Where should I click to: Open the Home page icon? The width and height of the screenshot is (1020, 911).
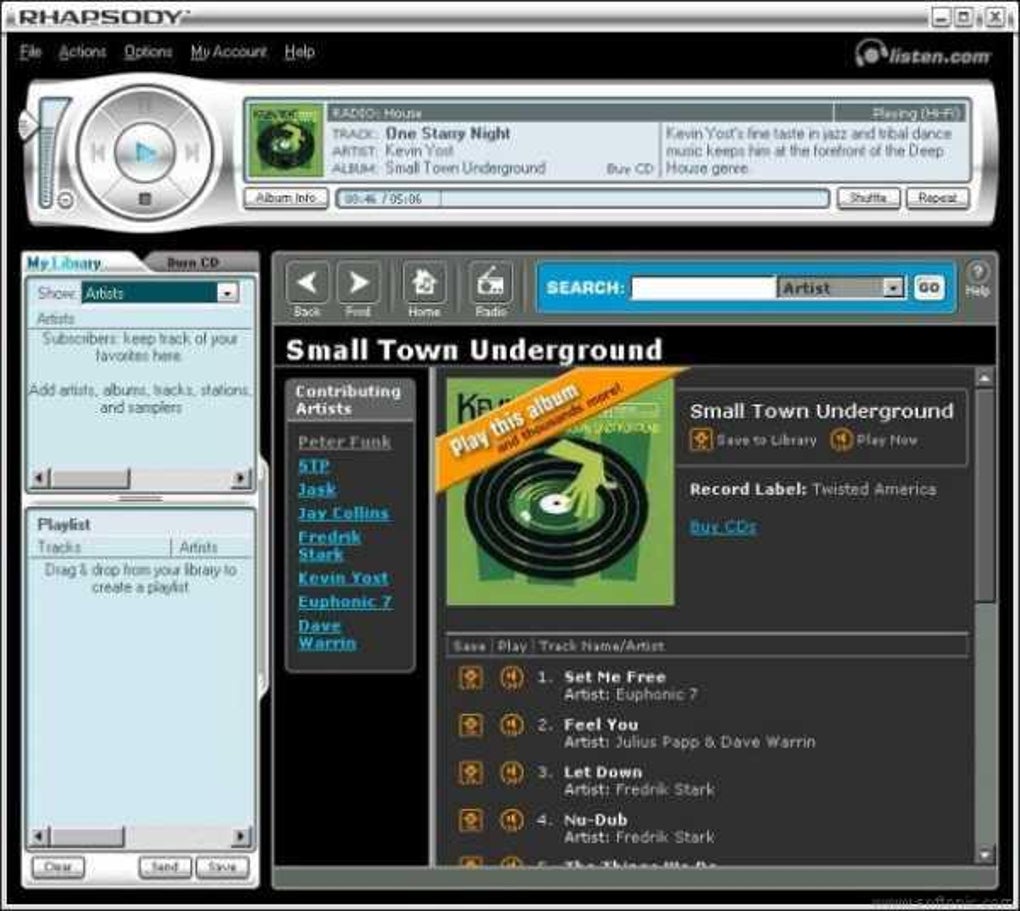pyautogui.click(x=425, y=283)
